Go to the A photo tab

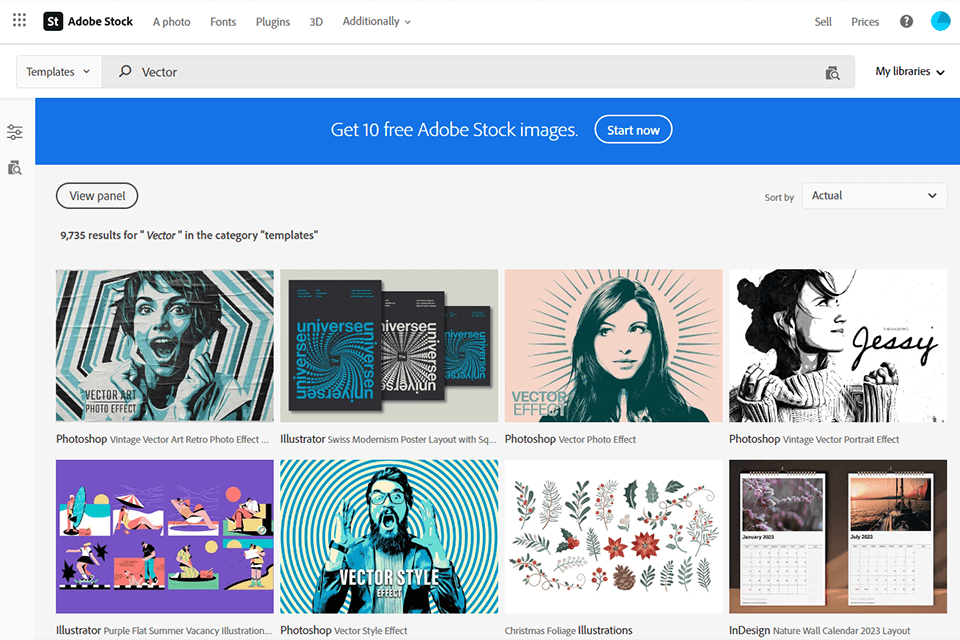171,21
